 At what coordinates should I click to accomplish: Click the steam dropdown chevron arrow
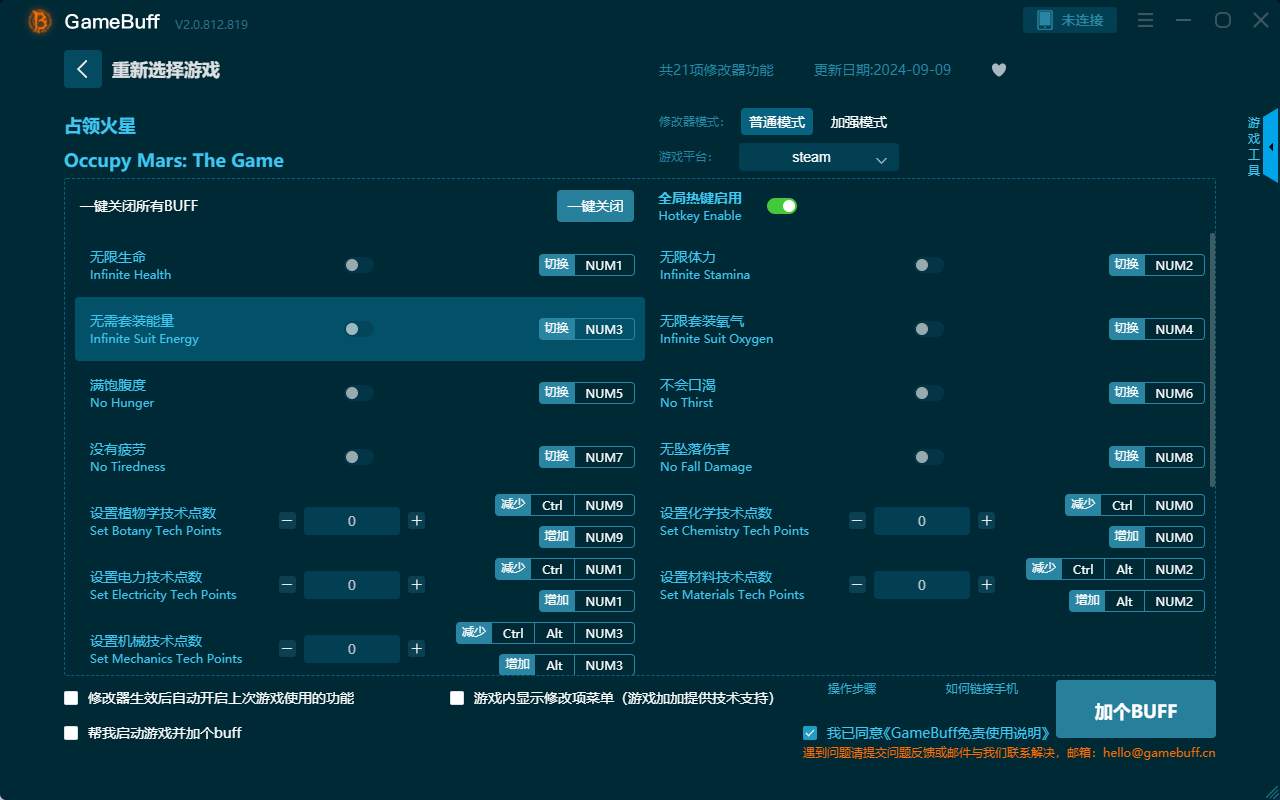[x=881, y=159]
